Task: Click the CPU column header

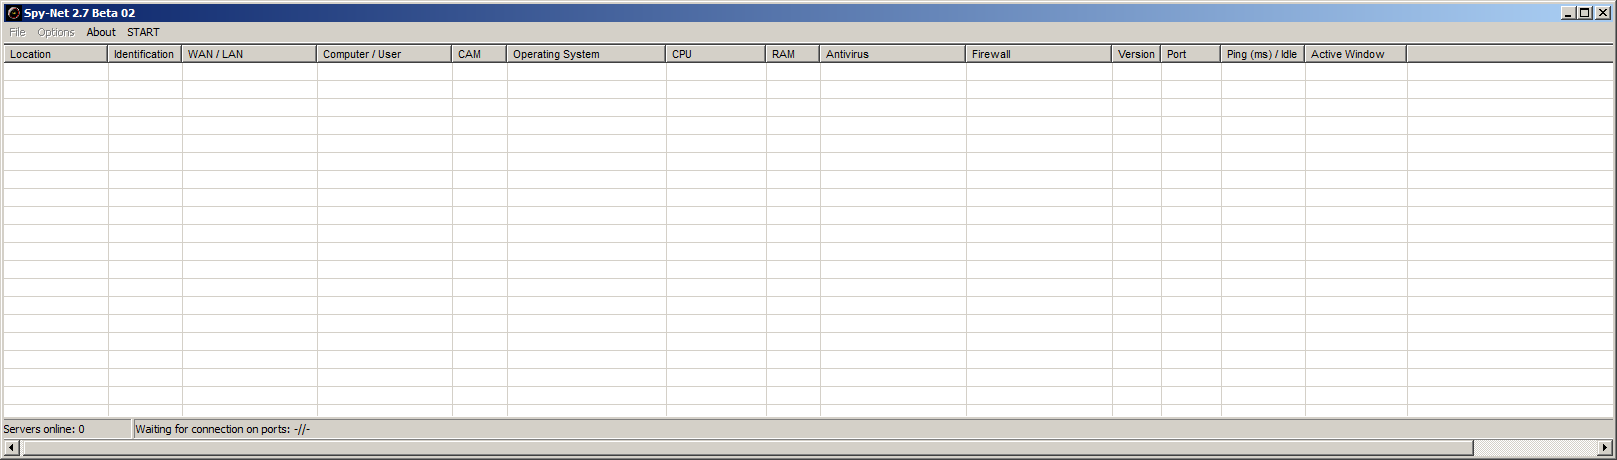Action: coord(715,54)
